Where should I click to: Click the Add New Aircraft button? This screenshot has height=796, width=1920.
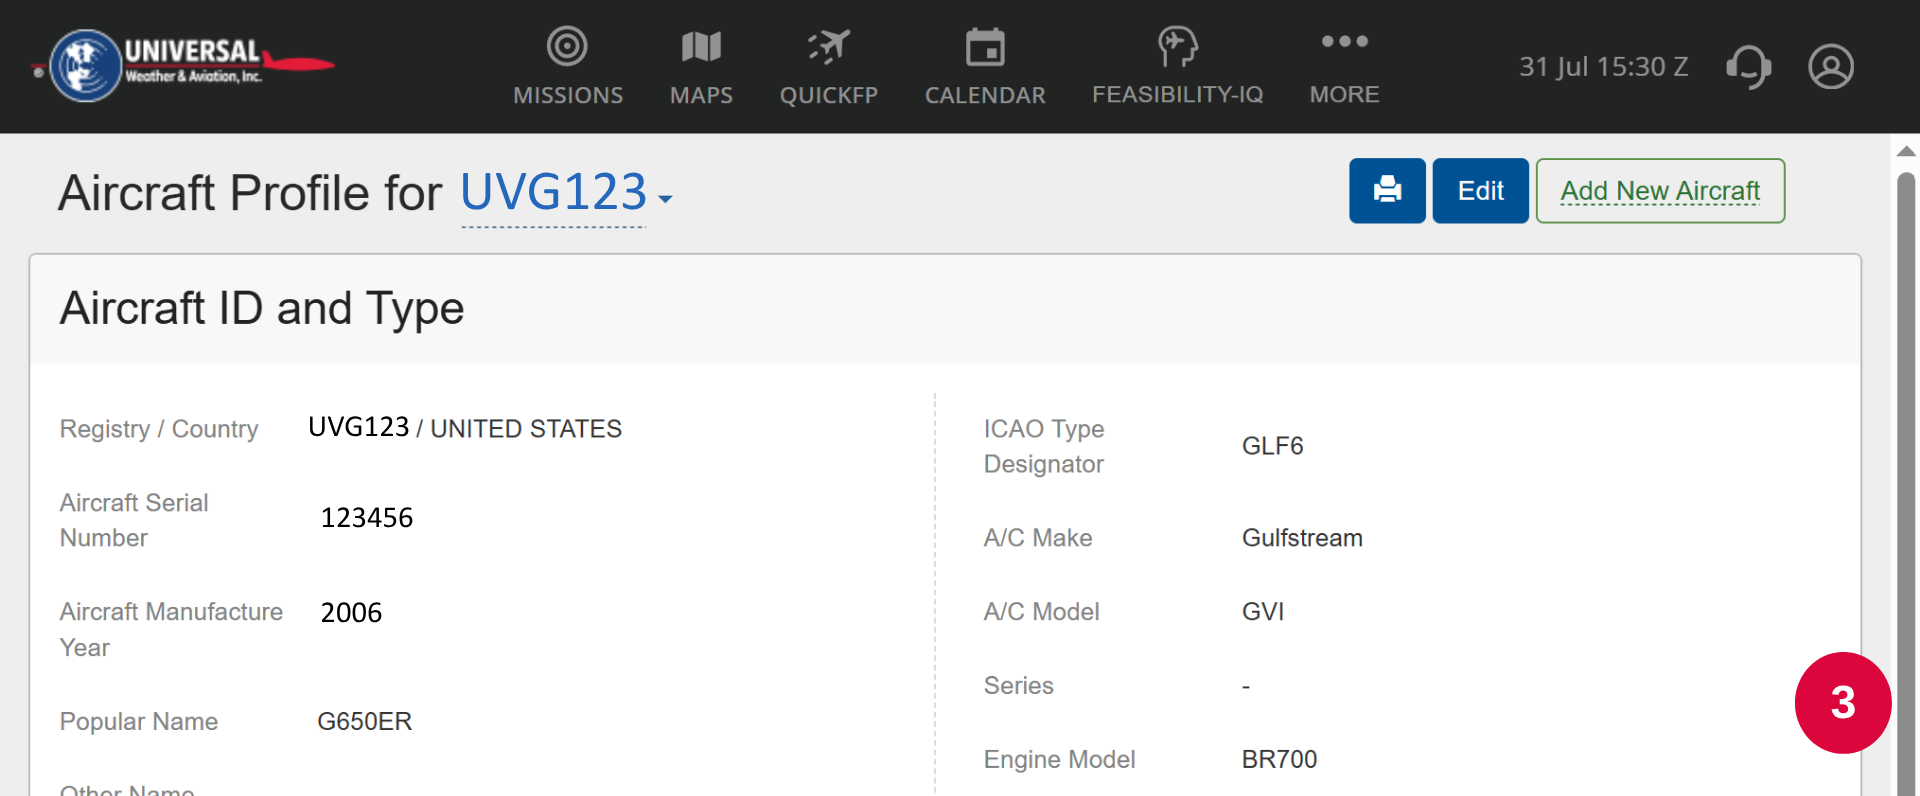(x=1660, y=190)
